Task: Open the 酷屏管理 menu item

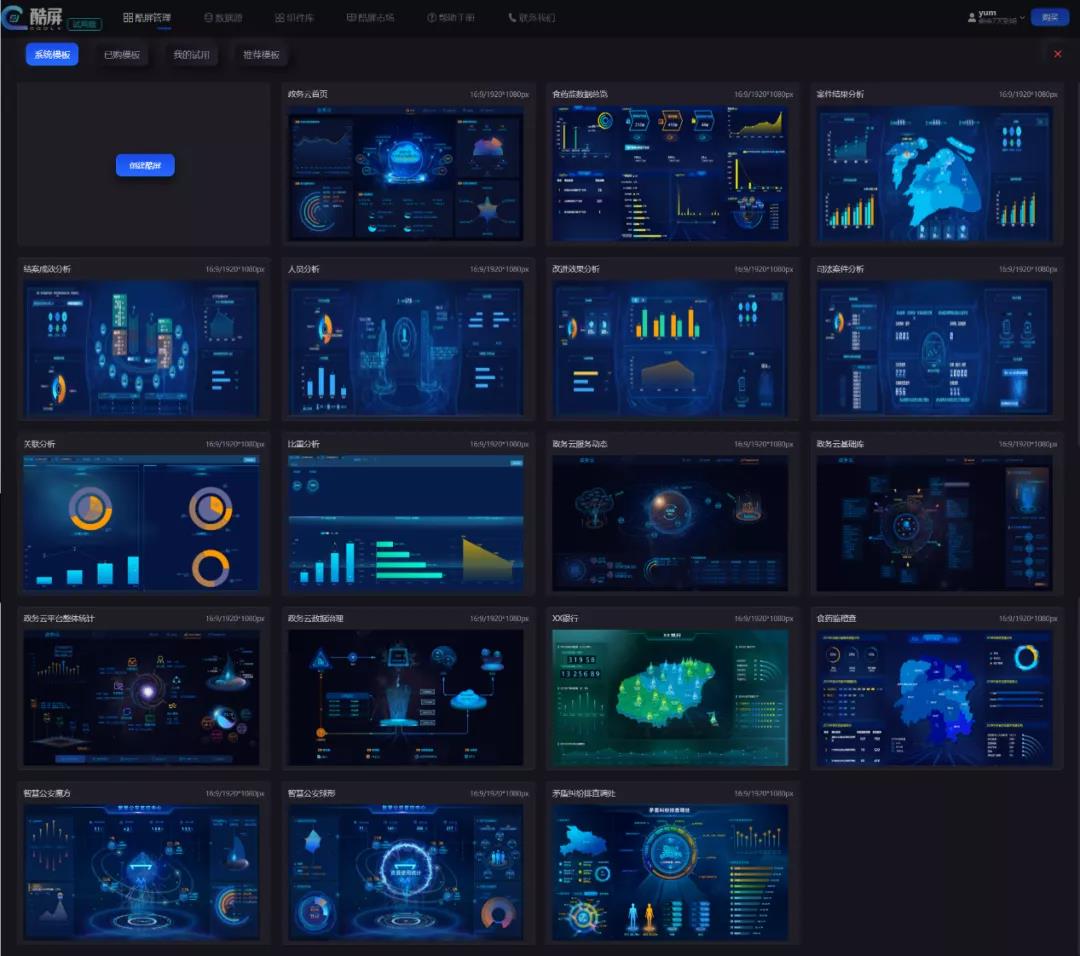Action: 147,18
